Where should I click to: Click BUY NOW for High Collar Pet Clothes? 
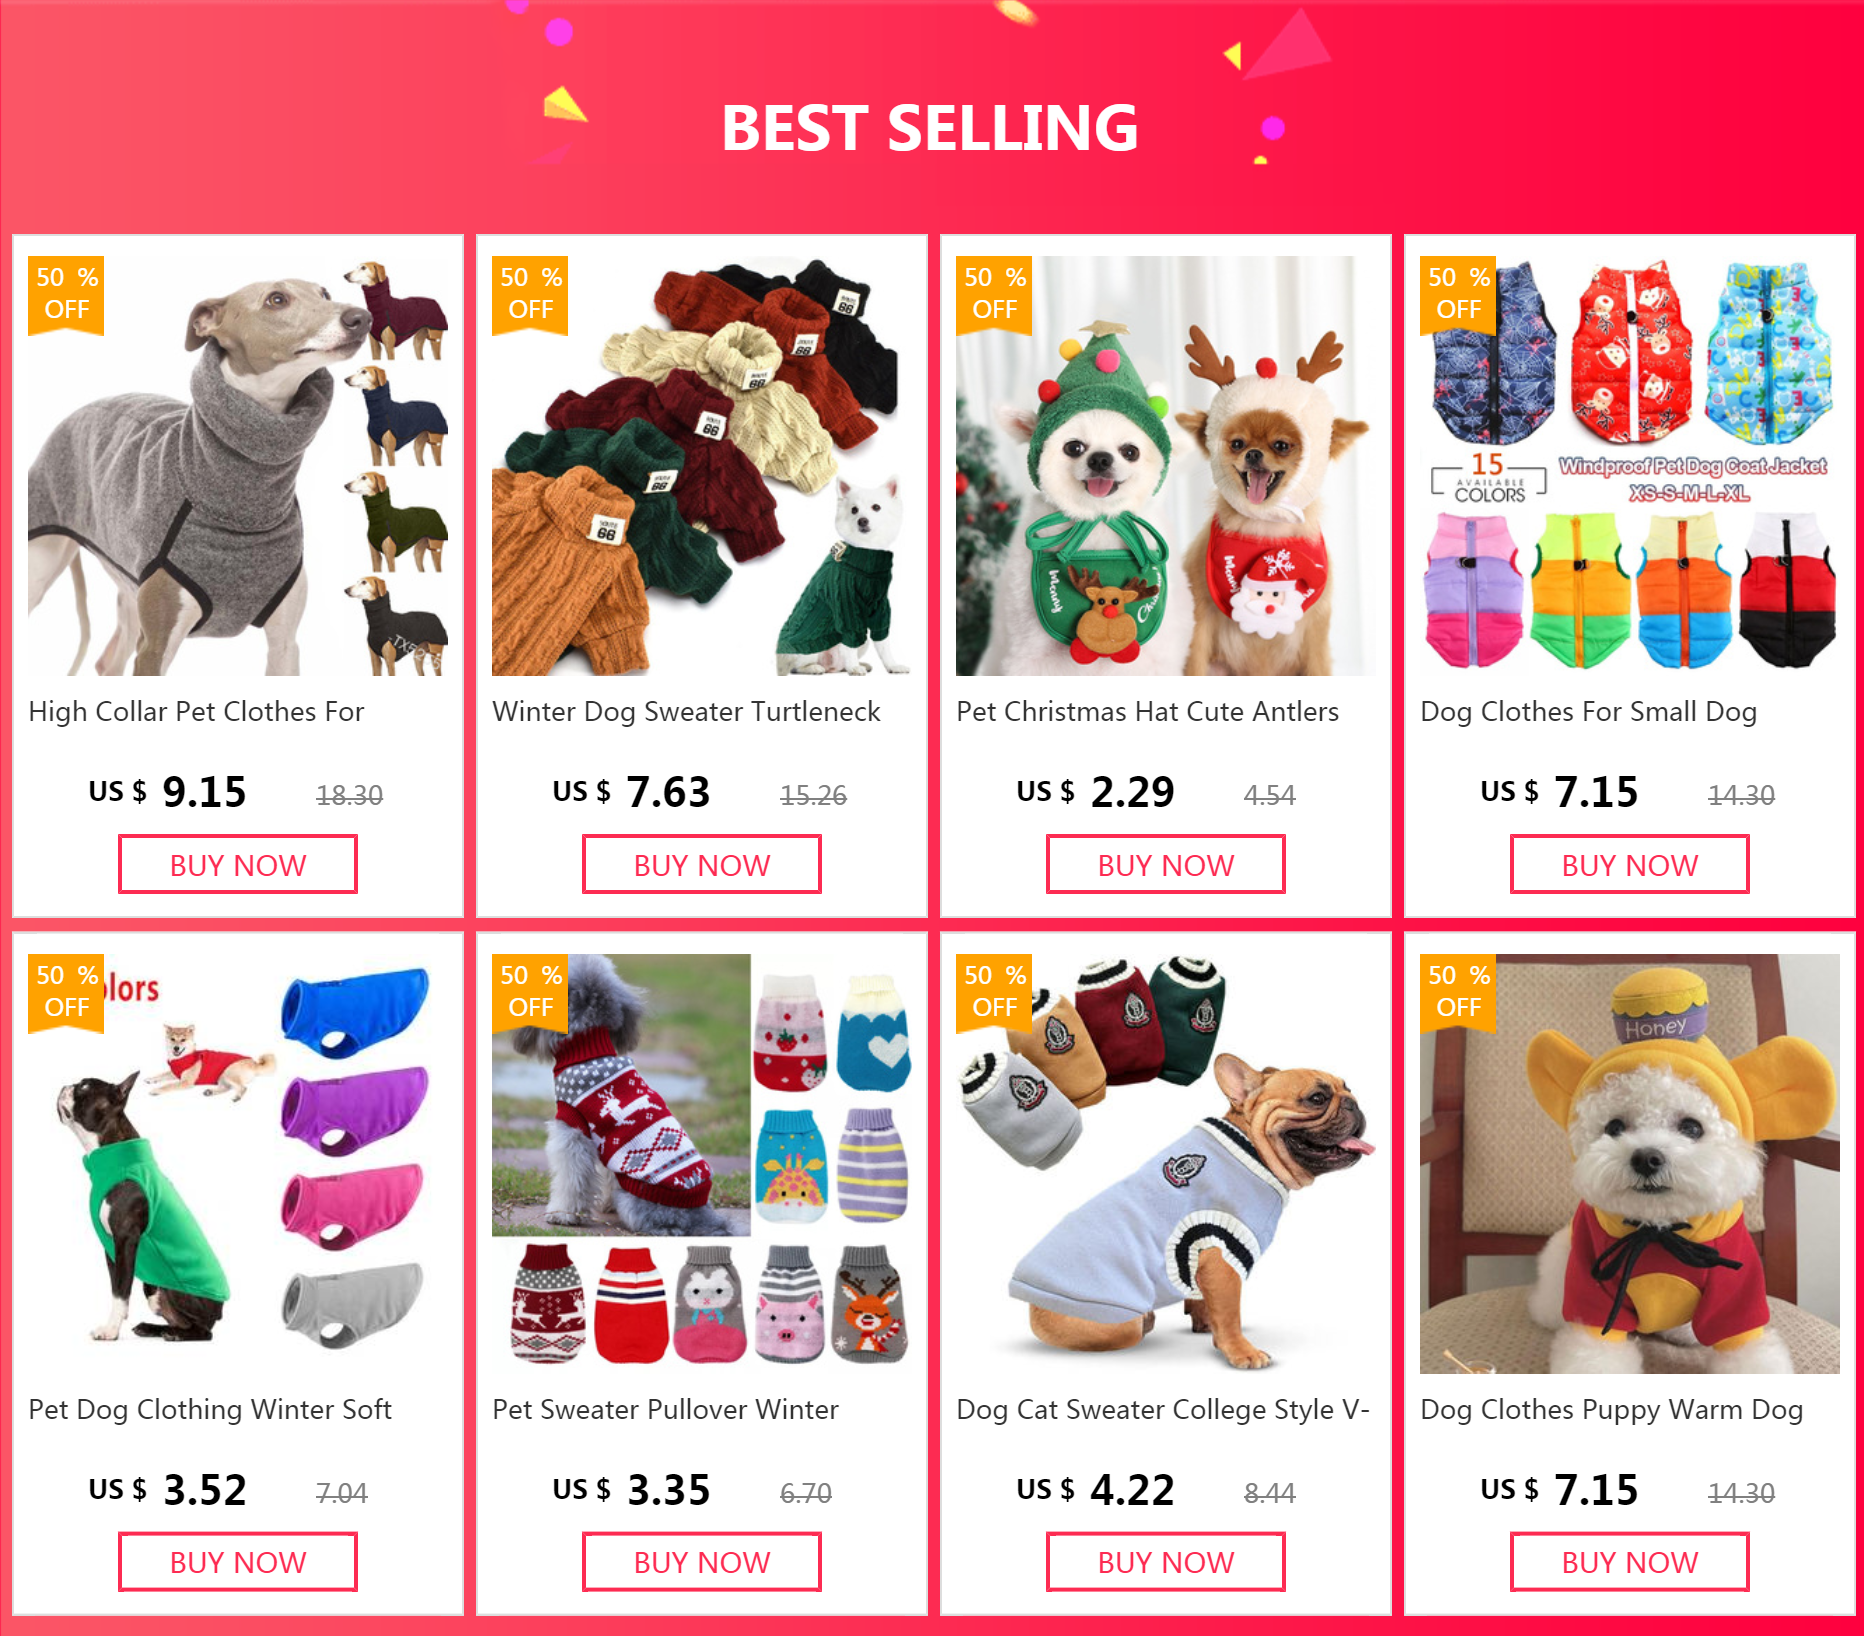238,865
